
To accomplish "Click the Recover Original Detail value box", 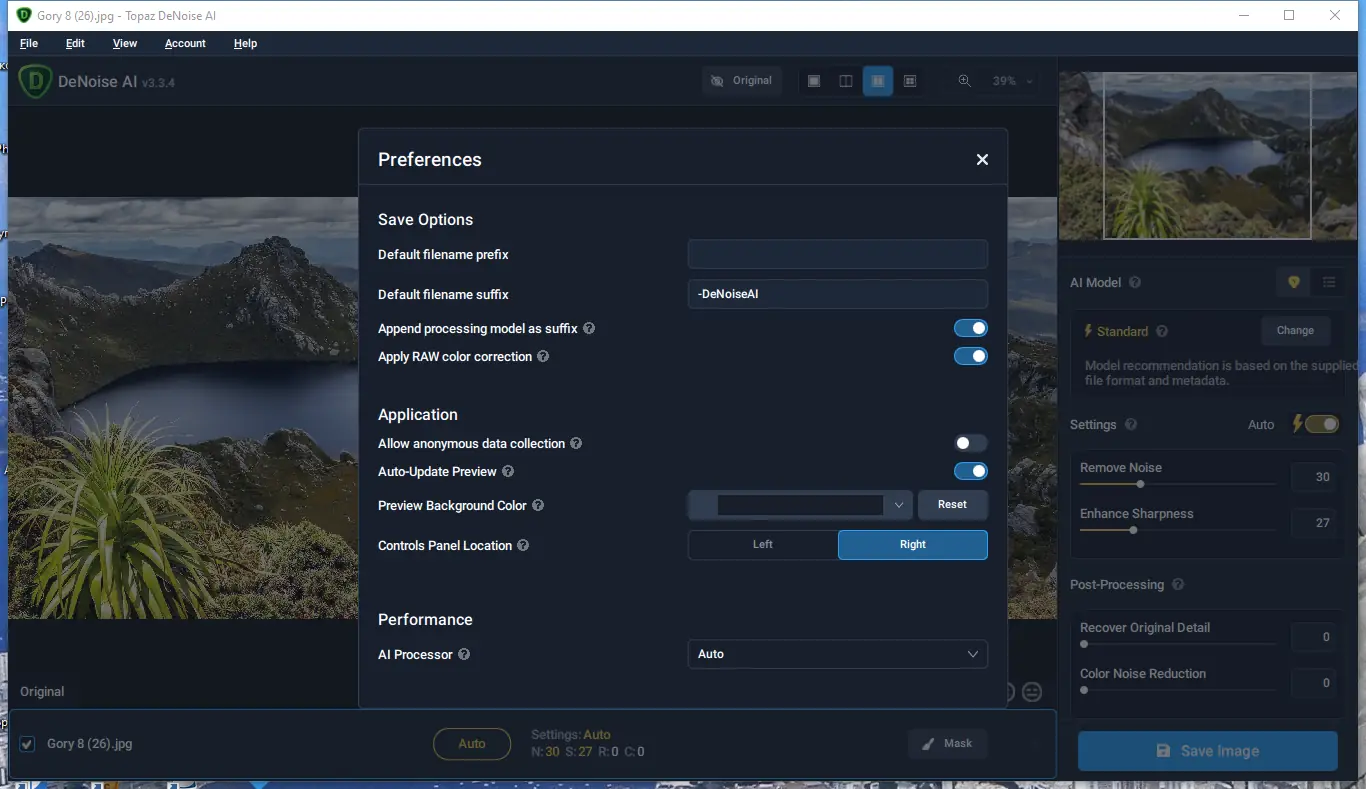I will click(x=1314, y=637).
